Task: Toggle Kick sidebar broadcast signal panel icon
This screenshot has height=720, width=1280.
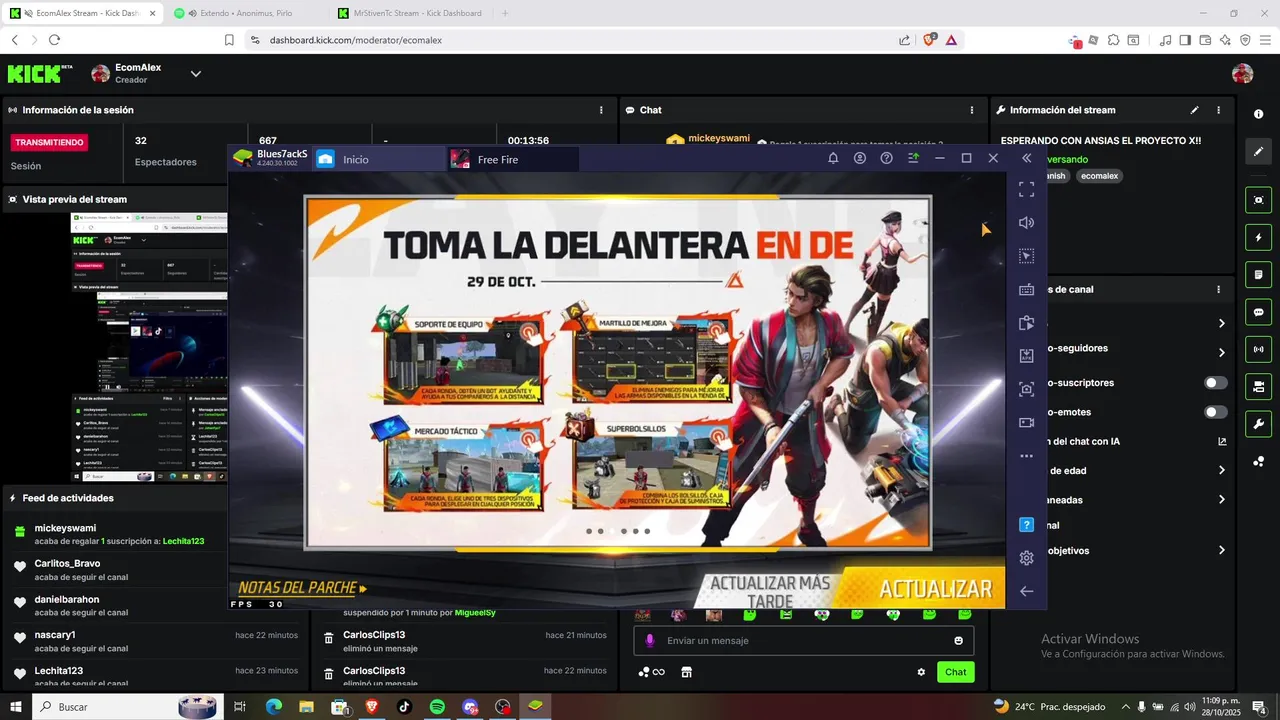Action: pos(1258,349)
